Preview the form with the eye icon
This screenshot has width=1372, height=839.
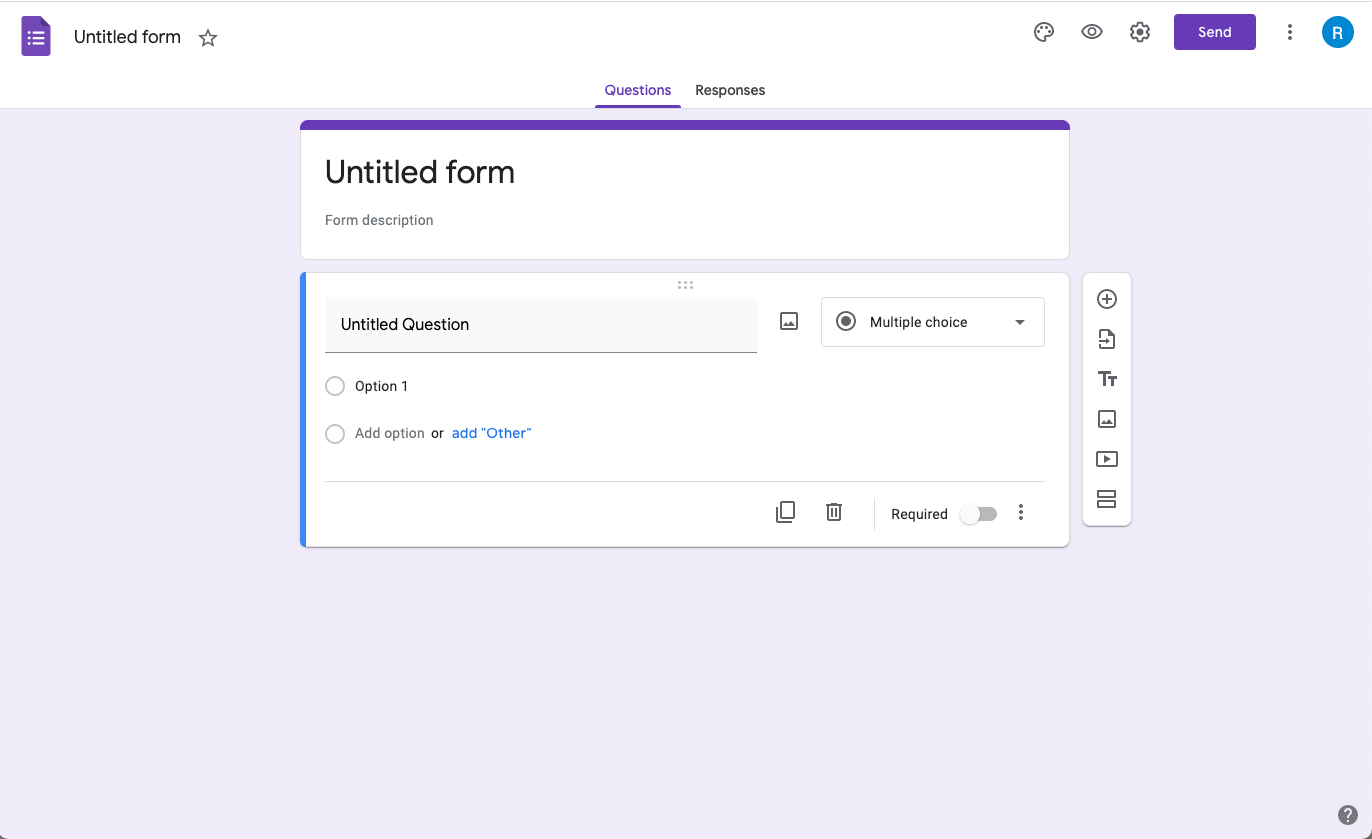pos(1092,32)
